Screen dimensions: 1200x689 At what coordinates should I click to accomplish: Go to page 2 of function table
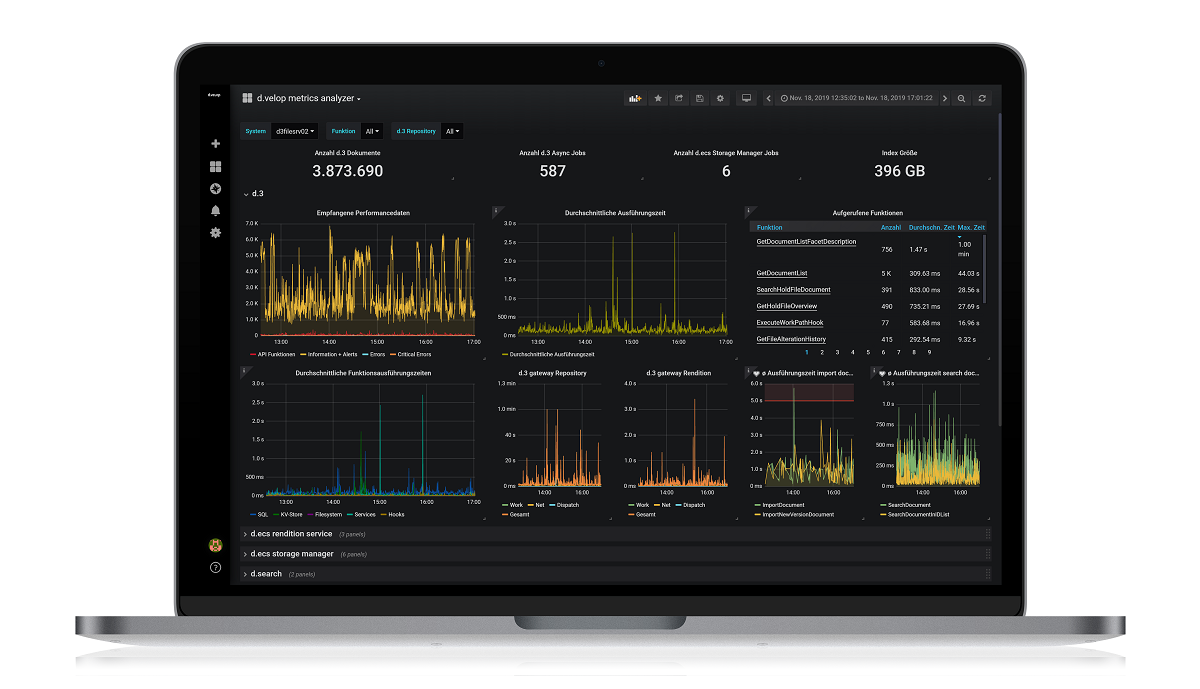(x=822, y=352)
